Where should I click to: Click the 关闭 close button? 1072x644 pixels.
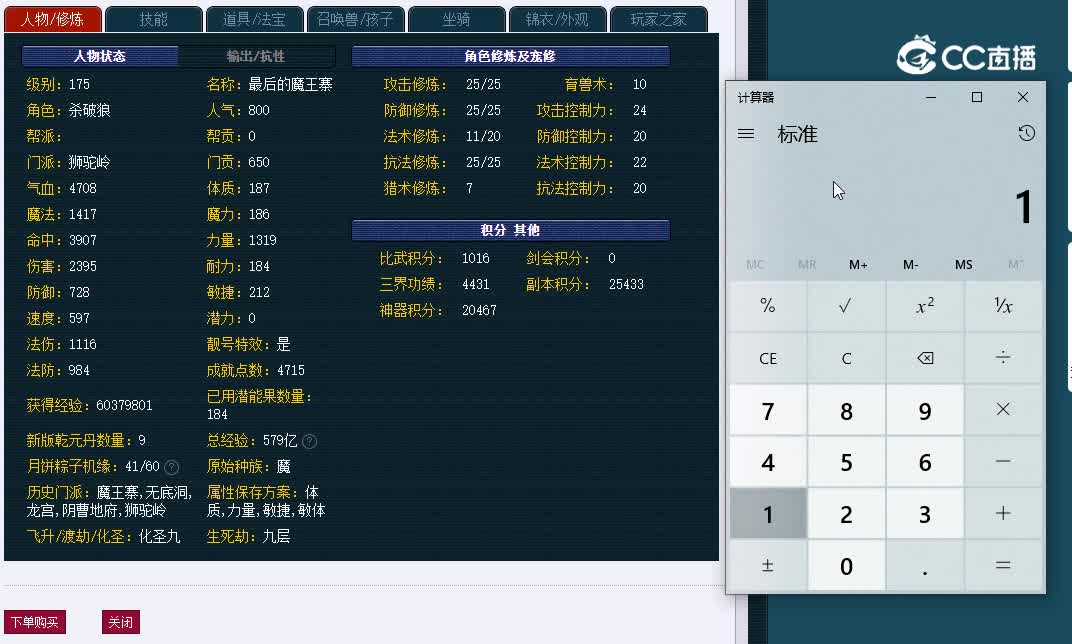[121, 621]
